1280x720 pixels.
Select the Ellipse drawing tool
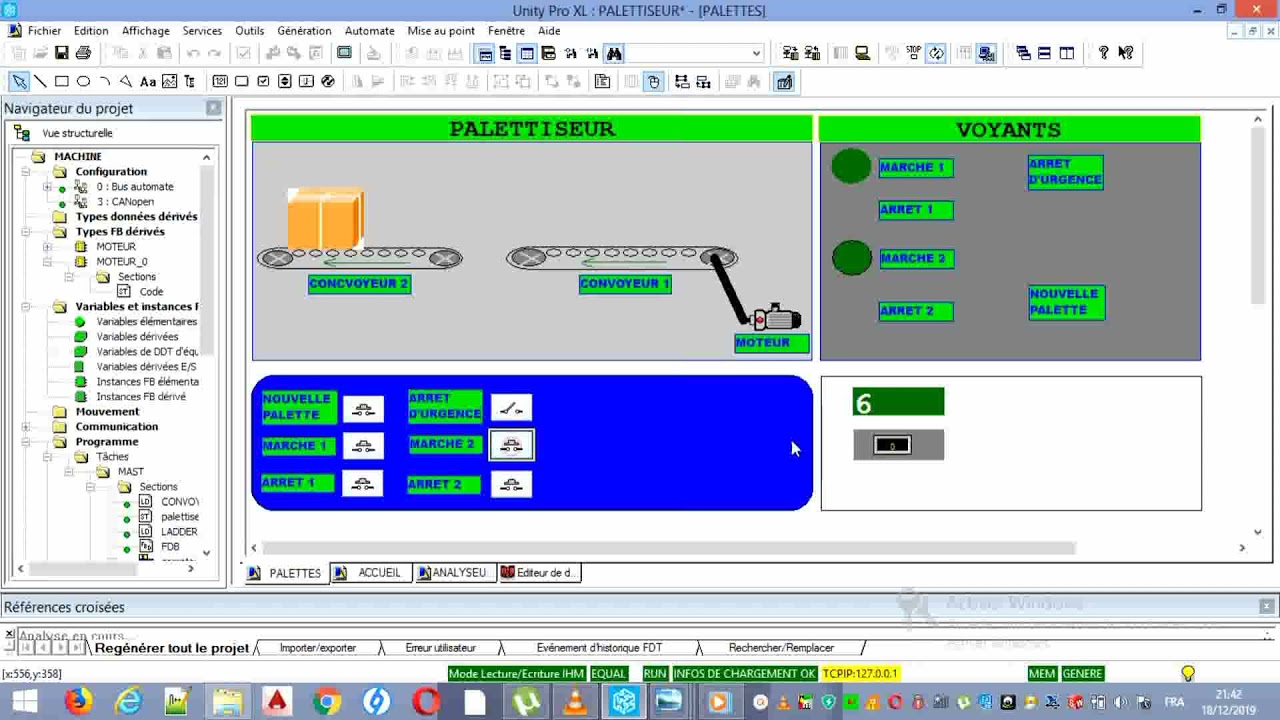(83, 82)
